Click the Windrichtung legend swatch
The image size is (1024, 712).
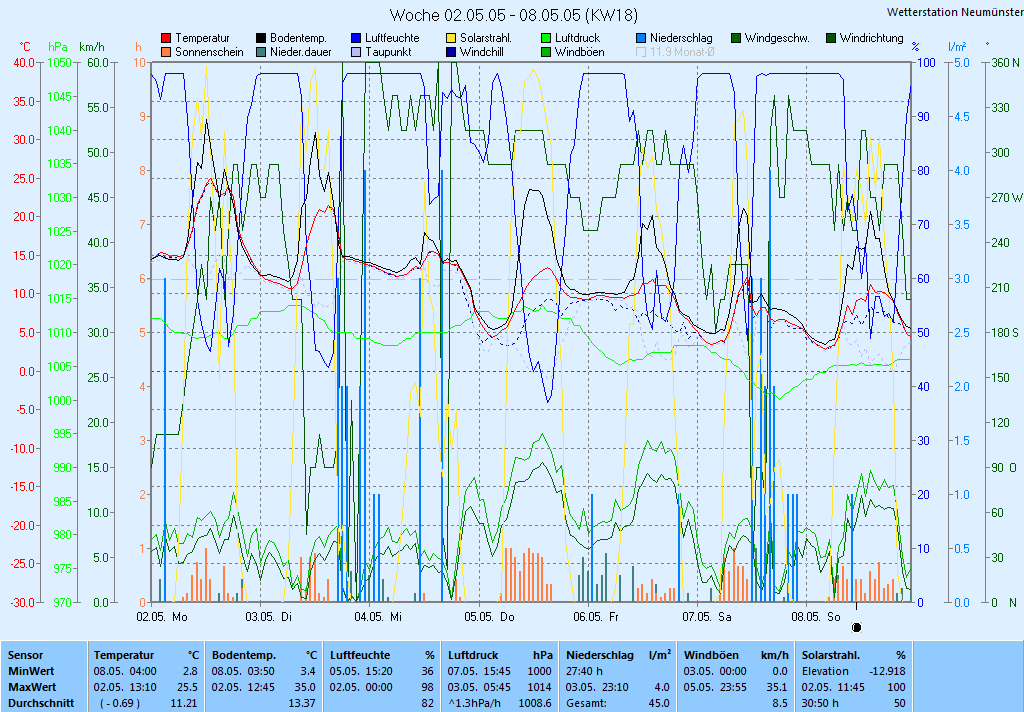pyautogui.click(x=831, y=39)
